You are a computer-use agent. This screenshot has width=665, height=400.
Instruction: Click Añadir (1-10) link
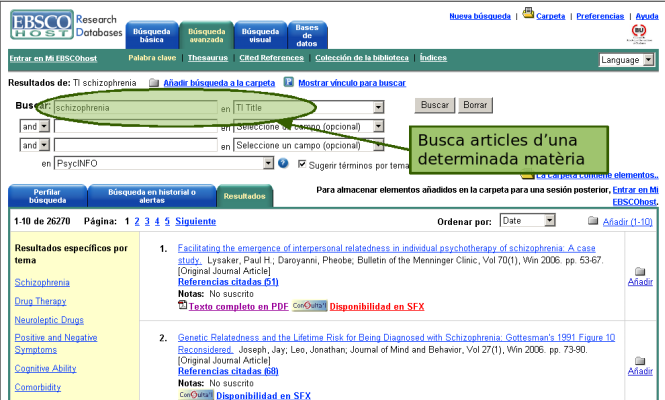(628, 221)
